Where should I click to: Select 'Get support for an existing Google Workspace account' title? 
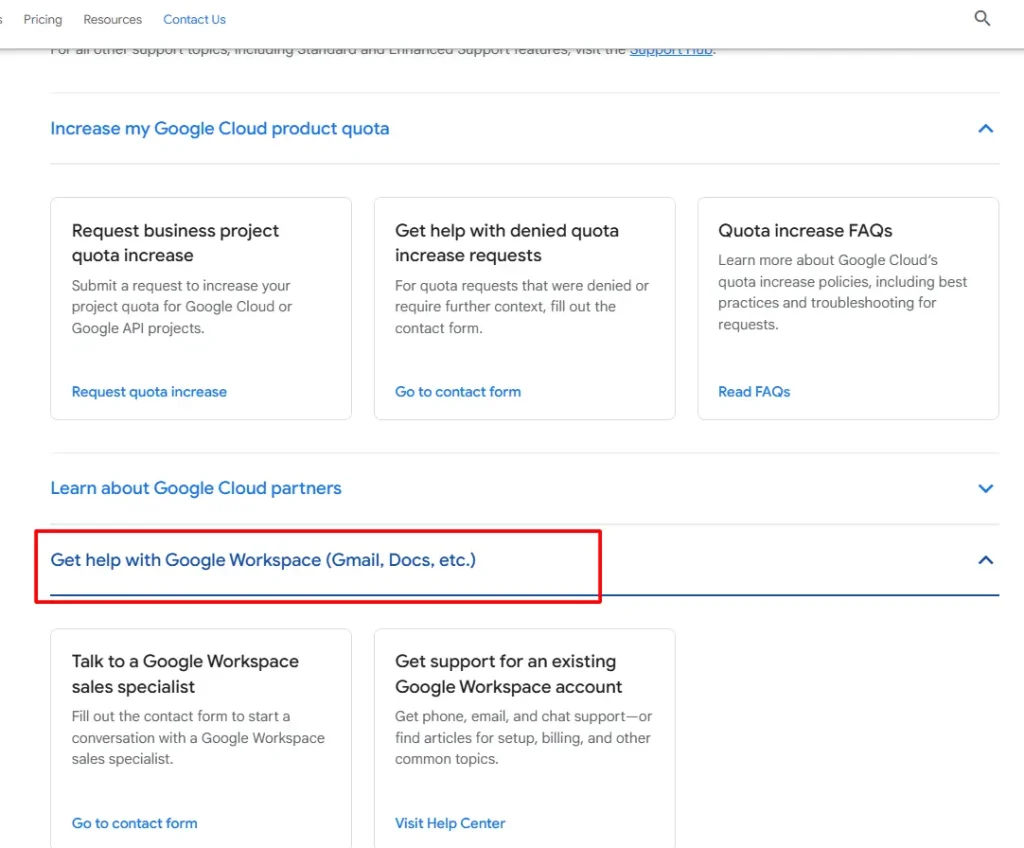508,674
